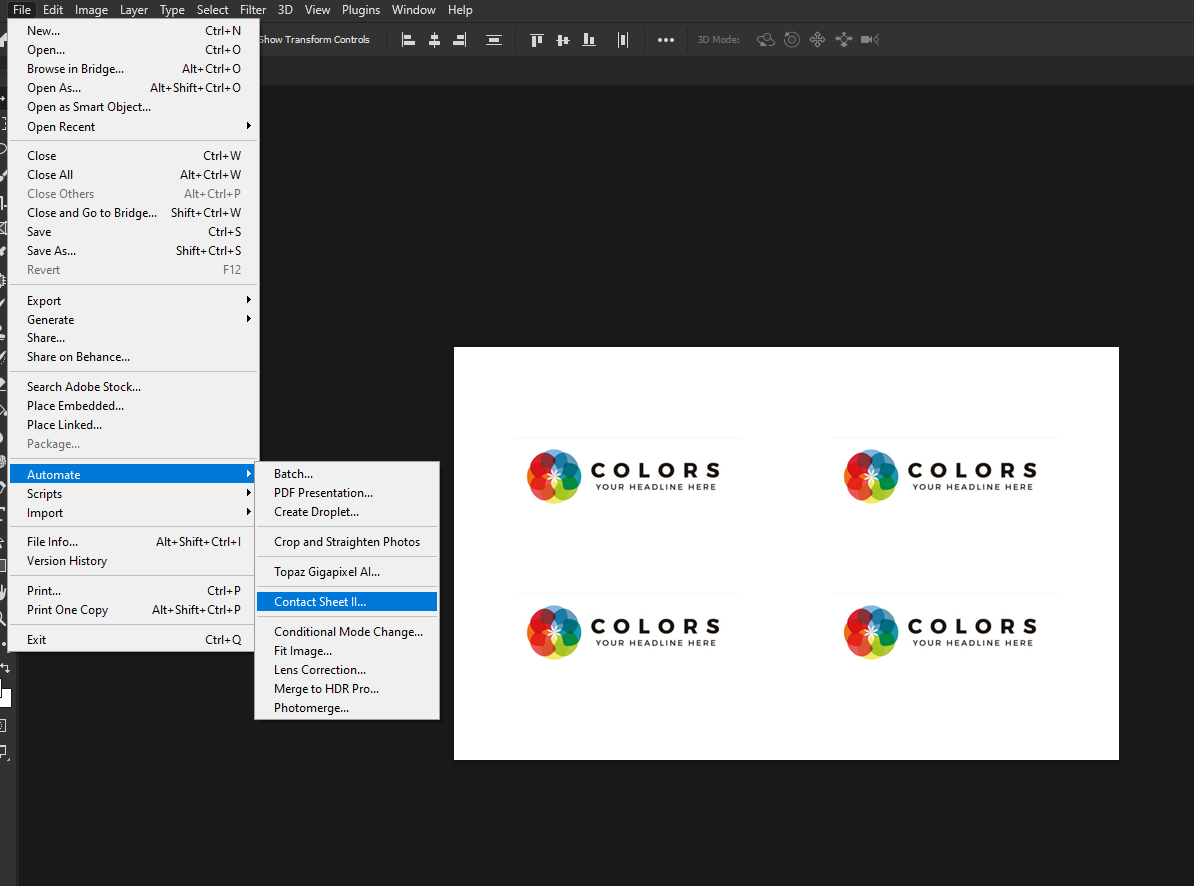Click the align right edges icon
The width and height of the screenshot is (1194, 886).
point(459,40)
